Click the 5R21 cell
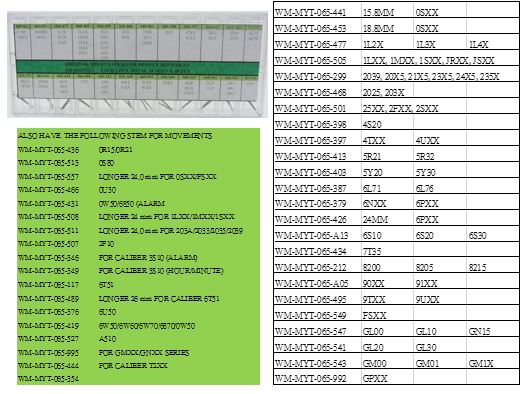The height and width of the screenshot is (394, 525). coord(387,153)
